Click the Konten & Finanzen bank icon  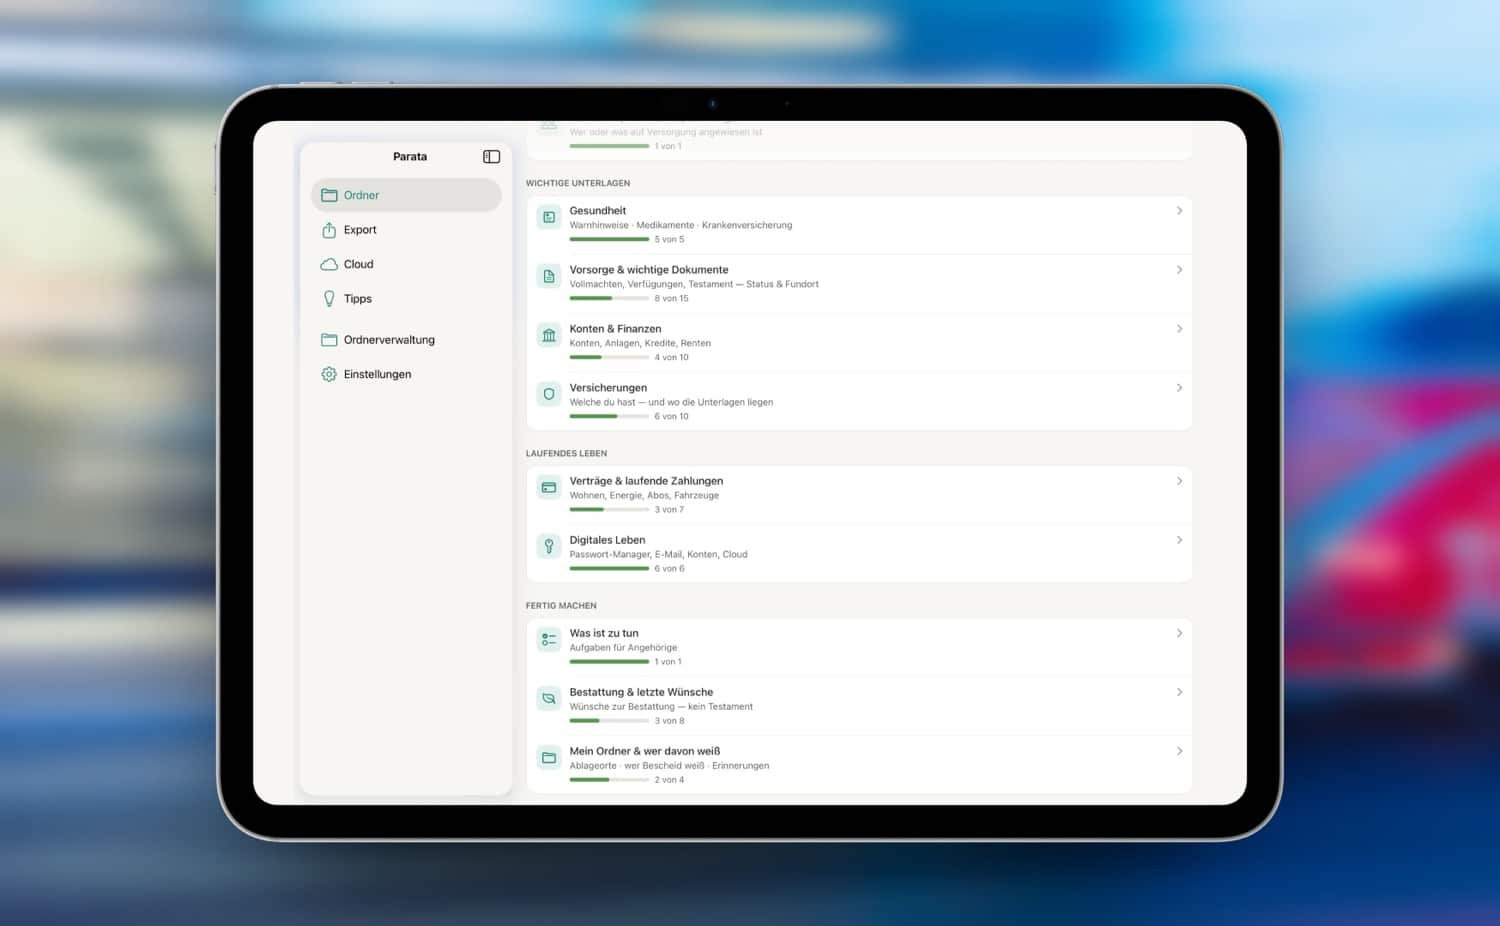549,335
